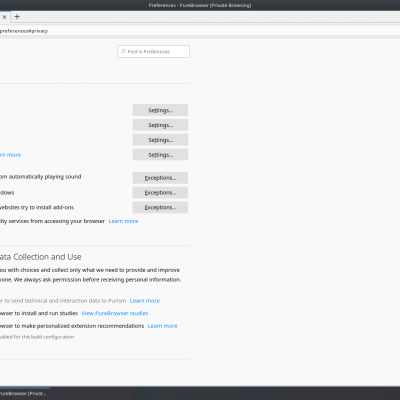The image size is (400, 400).
Task: Follow Learn more link above autoplay sound row
Action: tap(10, 155)
